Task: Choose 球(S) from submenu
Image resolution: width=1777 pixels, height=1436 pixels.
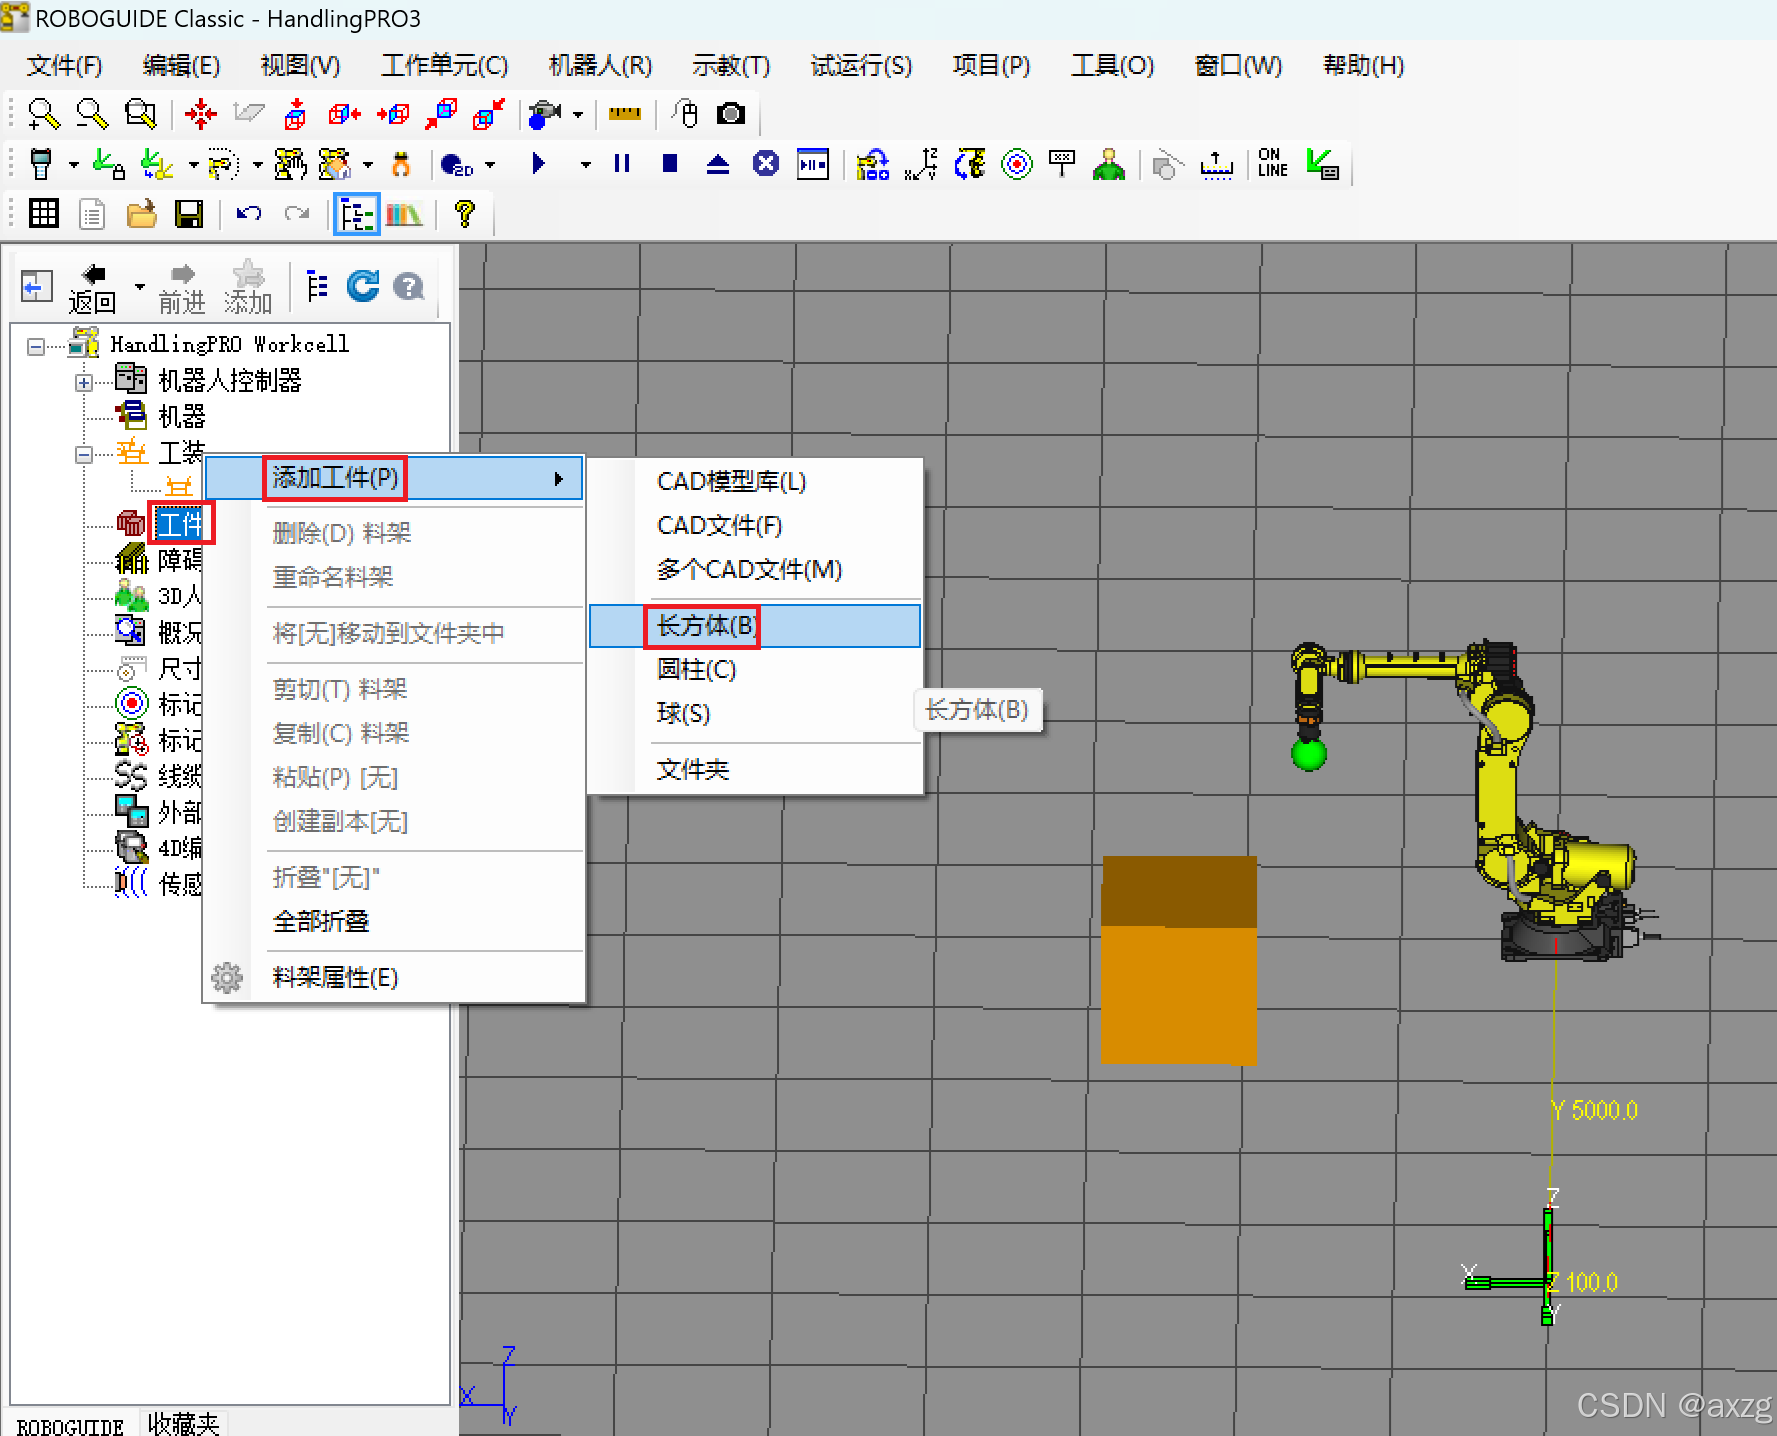Action: (755, 714)
